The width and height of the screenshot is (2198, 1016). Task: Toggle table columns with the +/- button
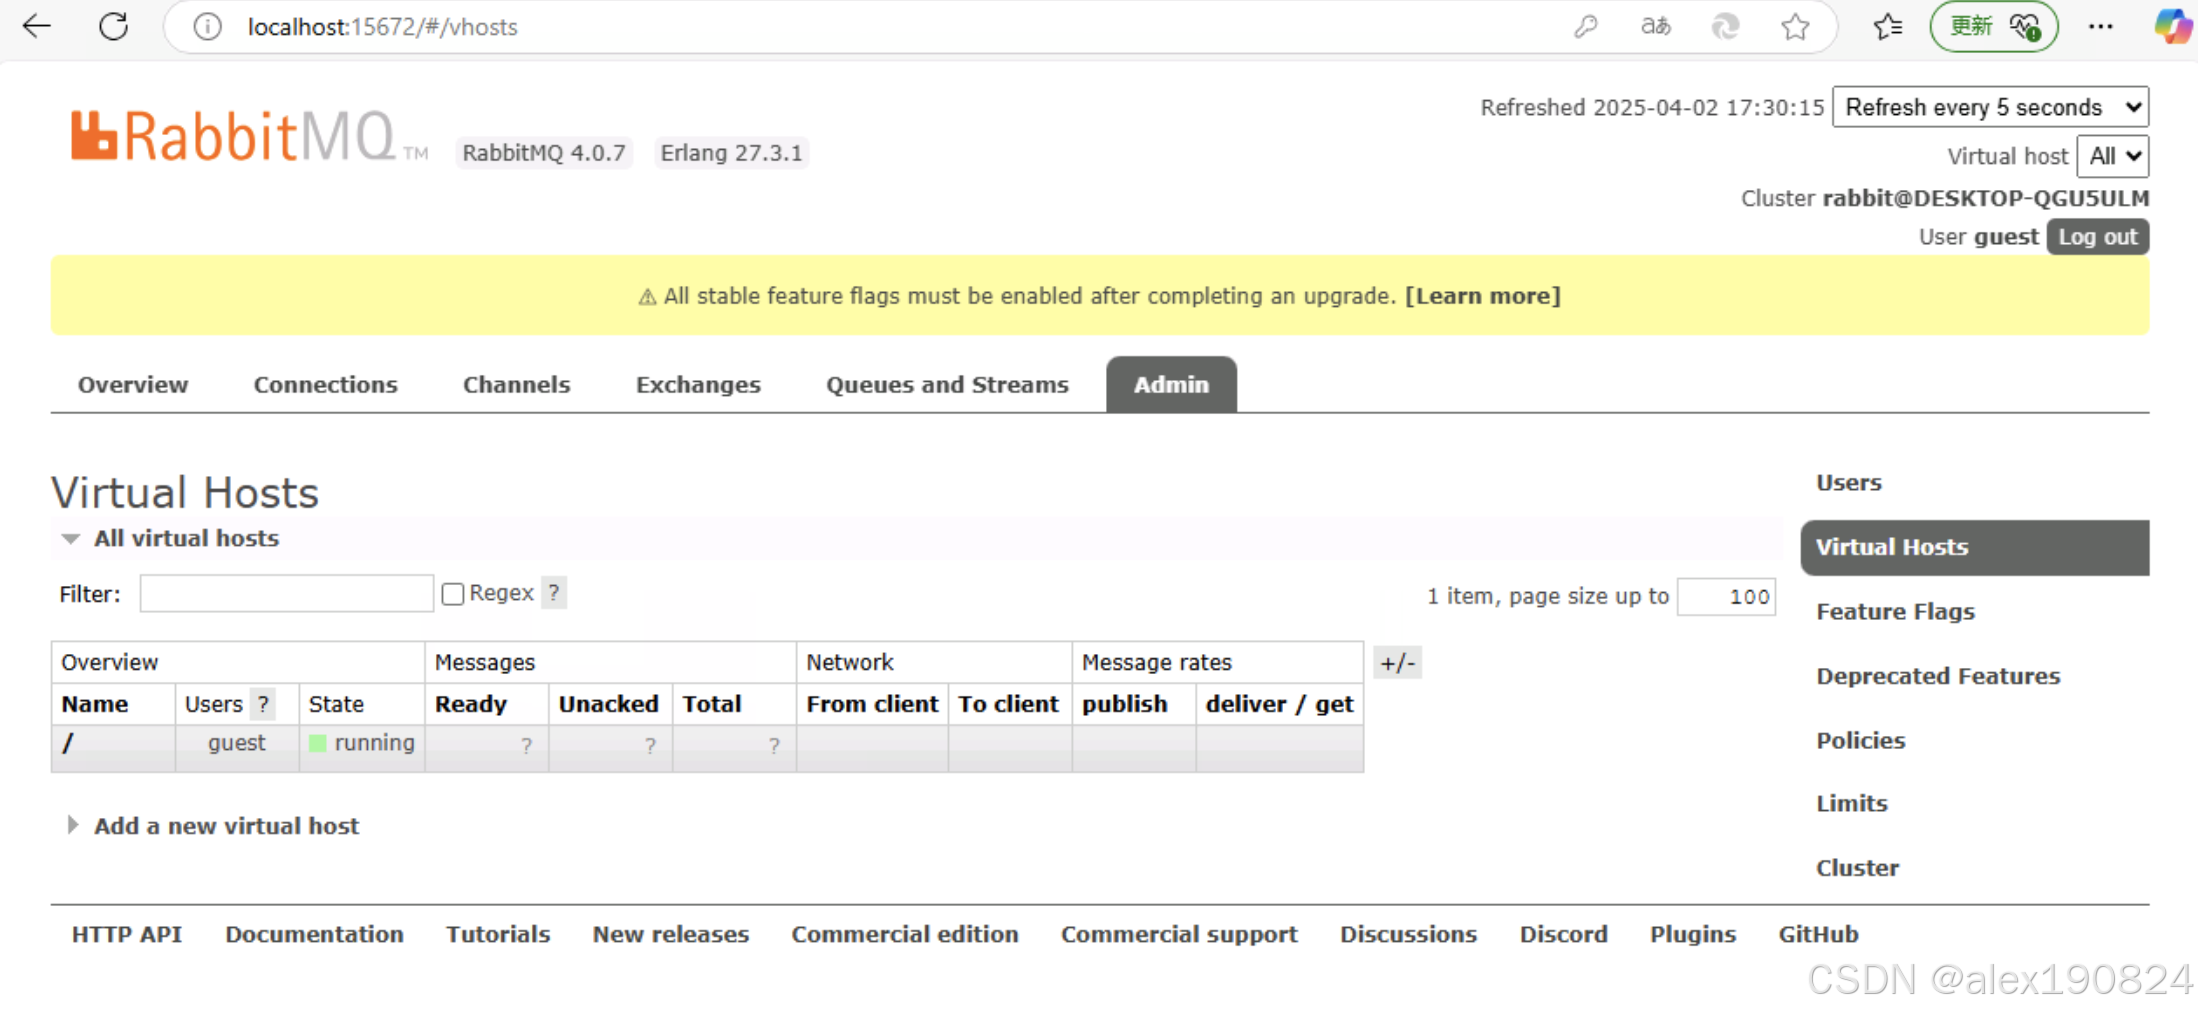[x=1397, y=663]
